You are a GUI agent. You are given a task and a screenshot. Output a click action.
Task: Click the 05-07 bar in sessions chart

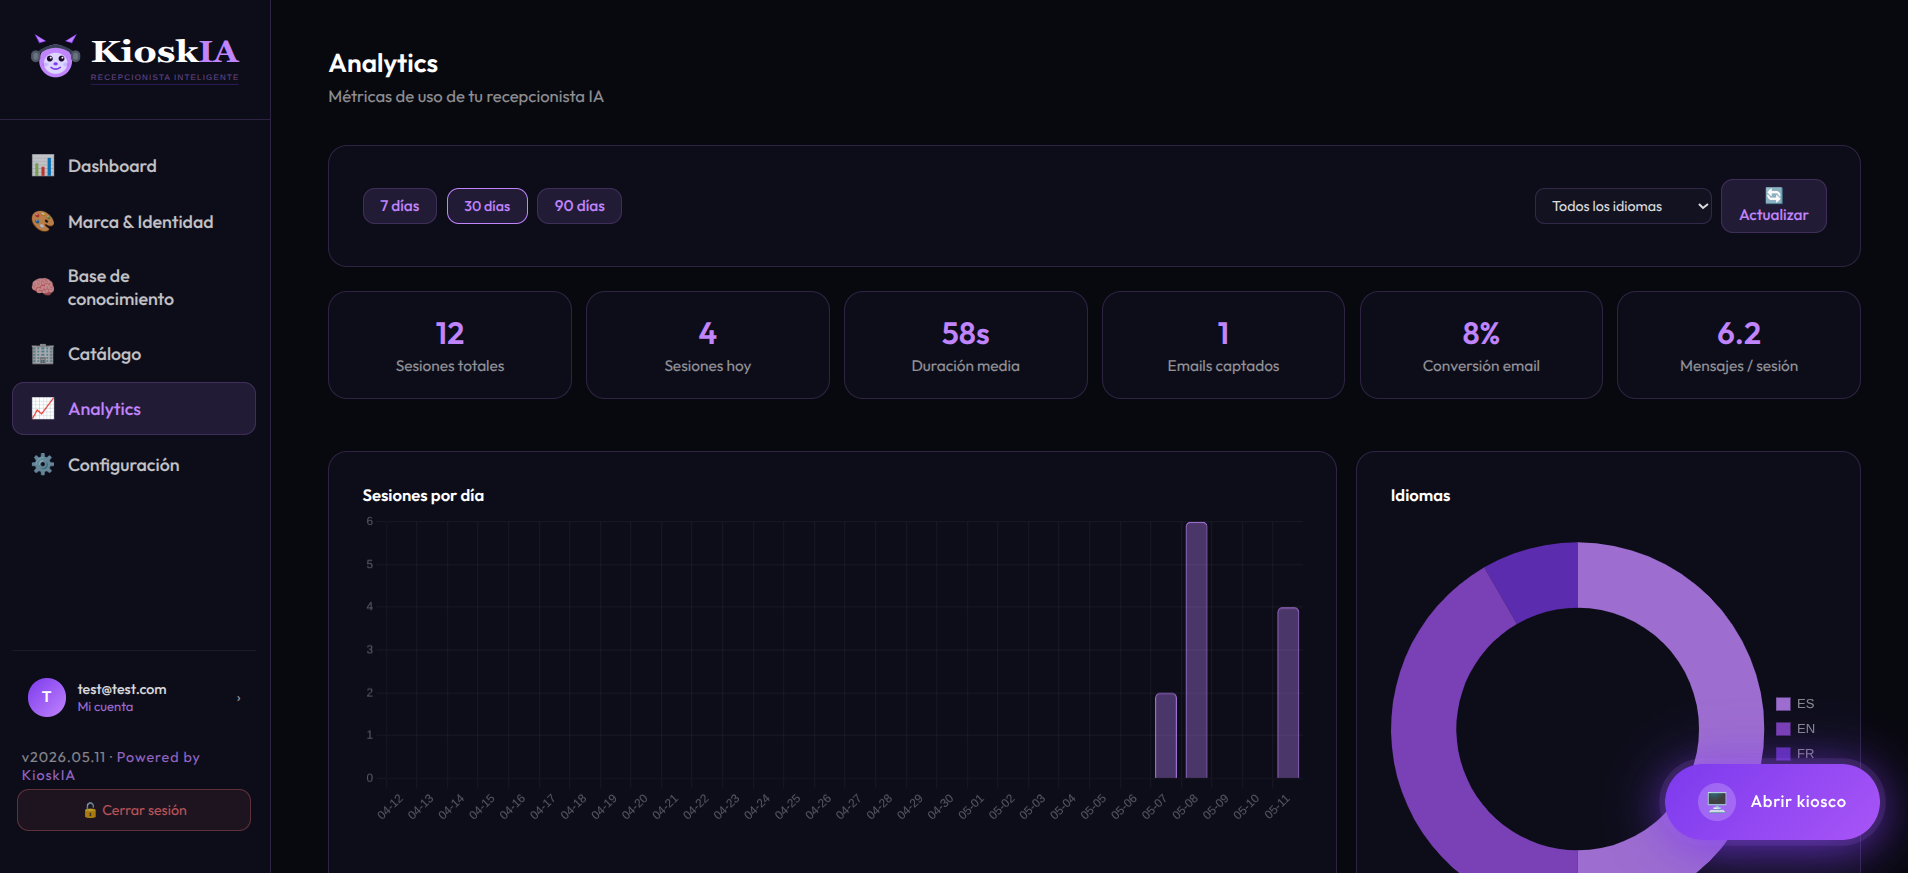pos(1166,735)
